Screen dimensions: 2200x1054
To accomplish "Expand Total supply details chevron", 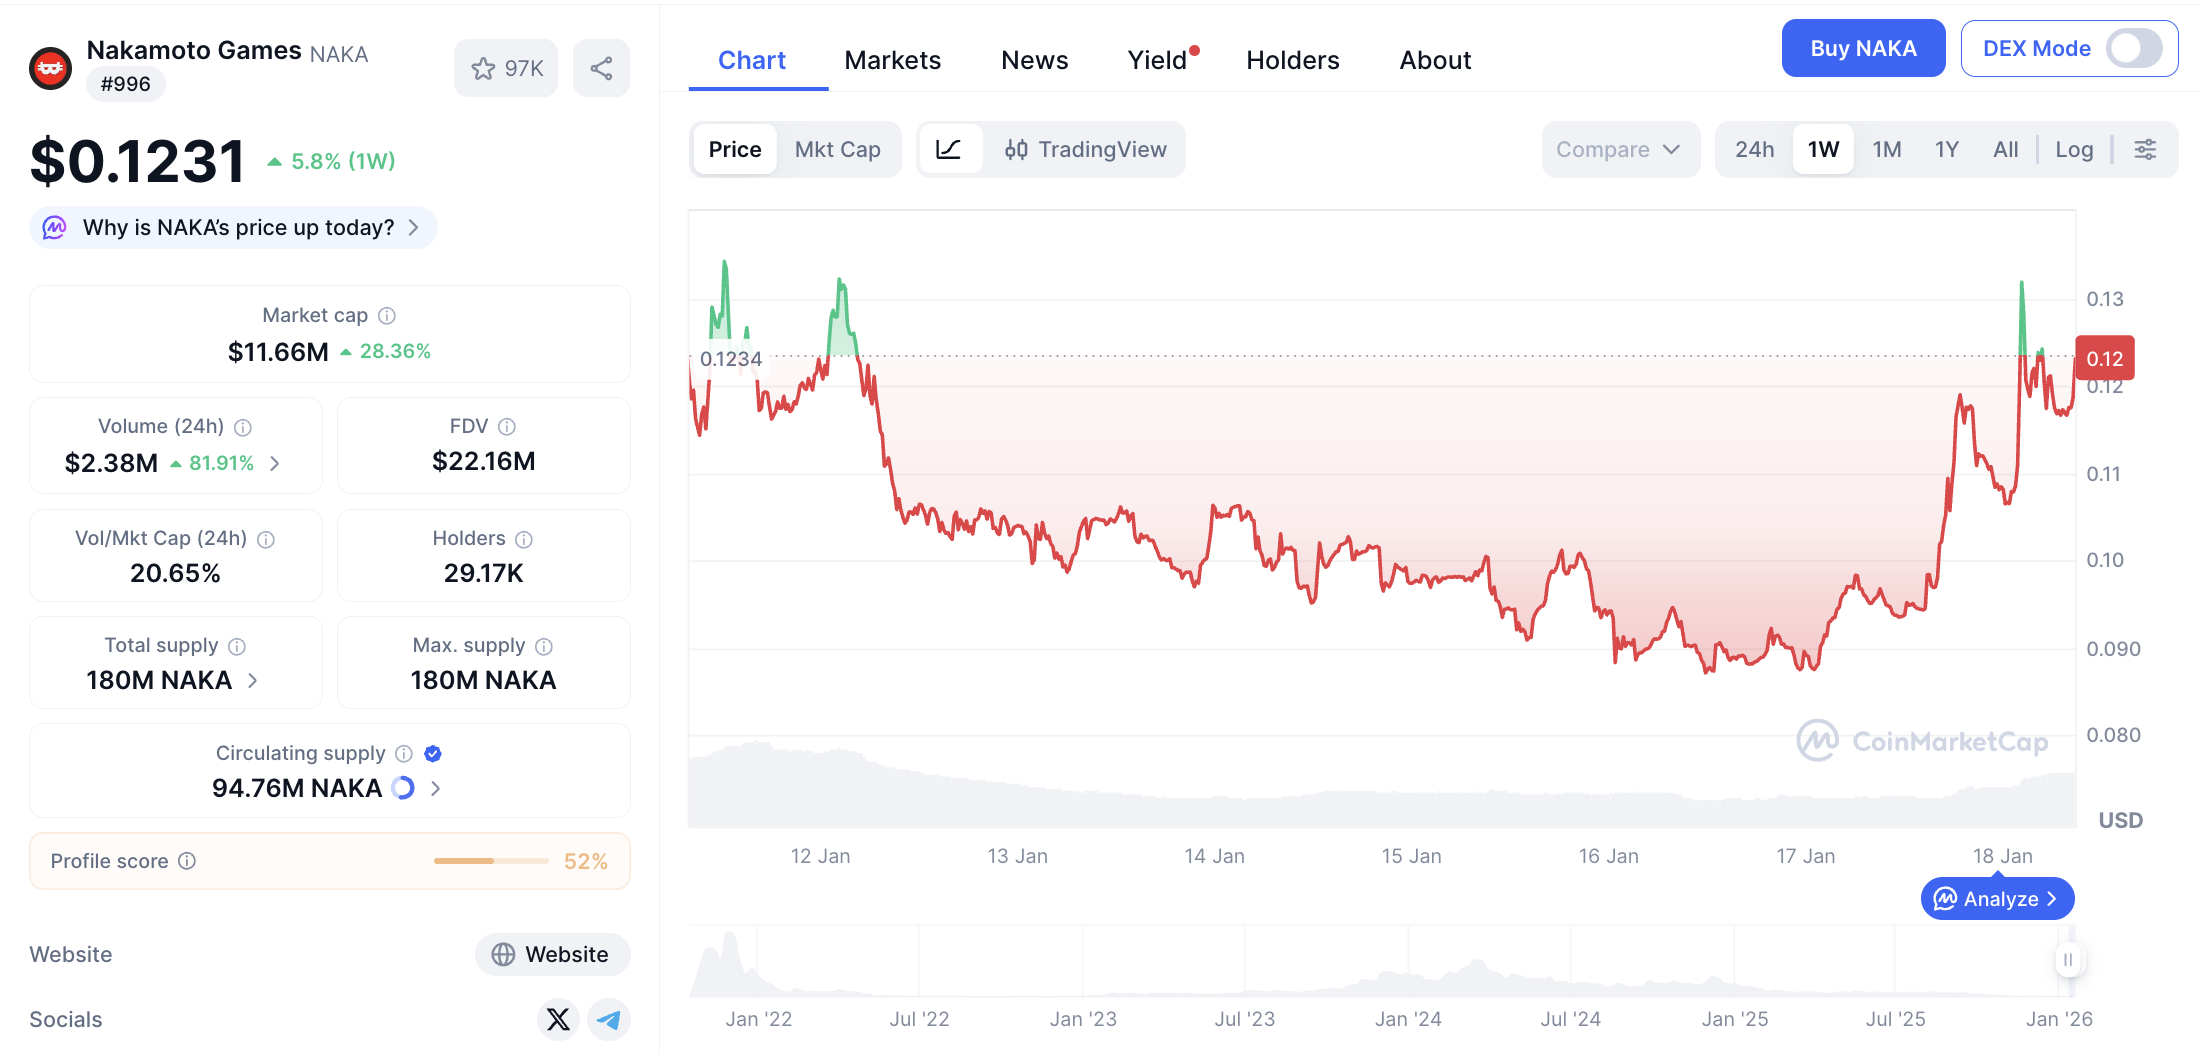I will 253,680.
